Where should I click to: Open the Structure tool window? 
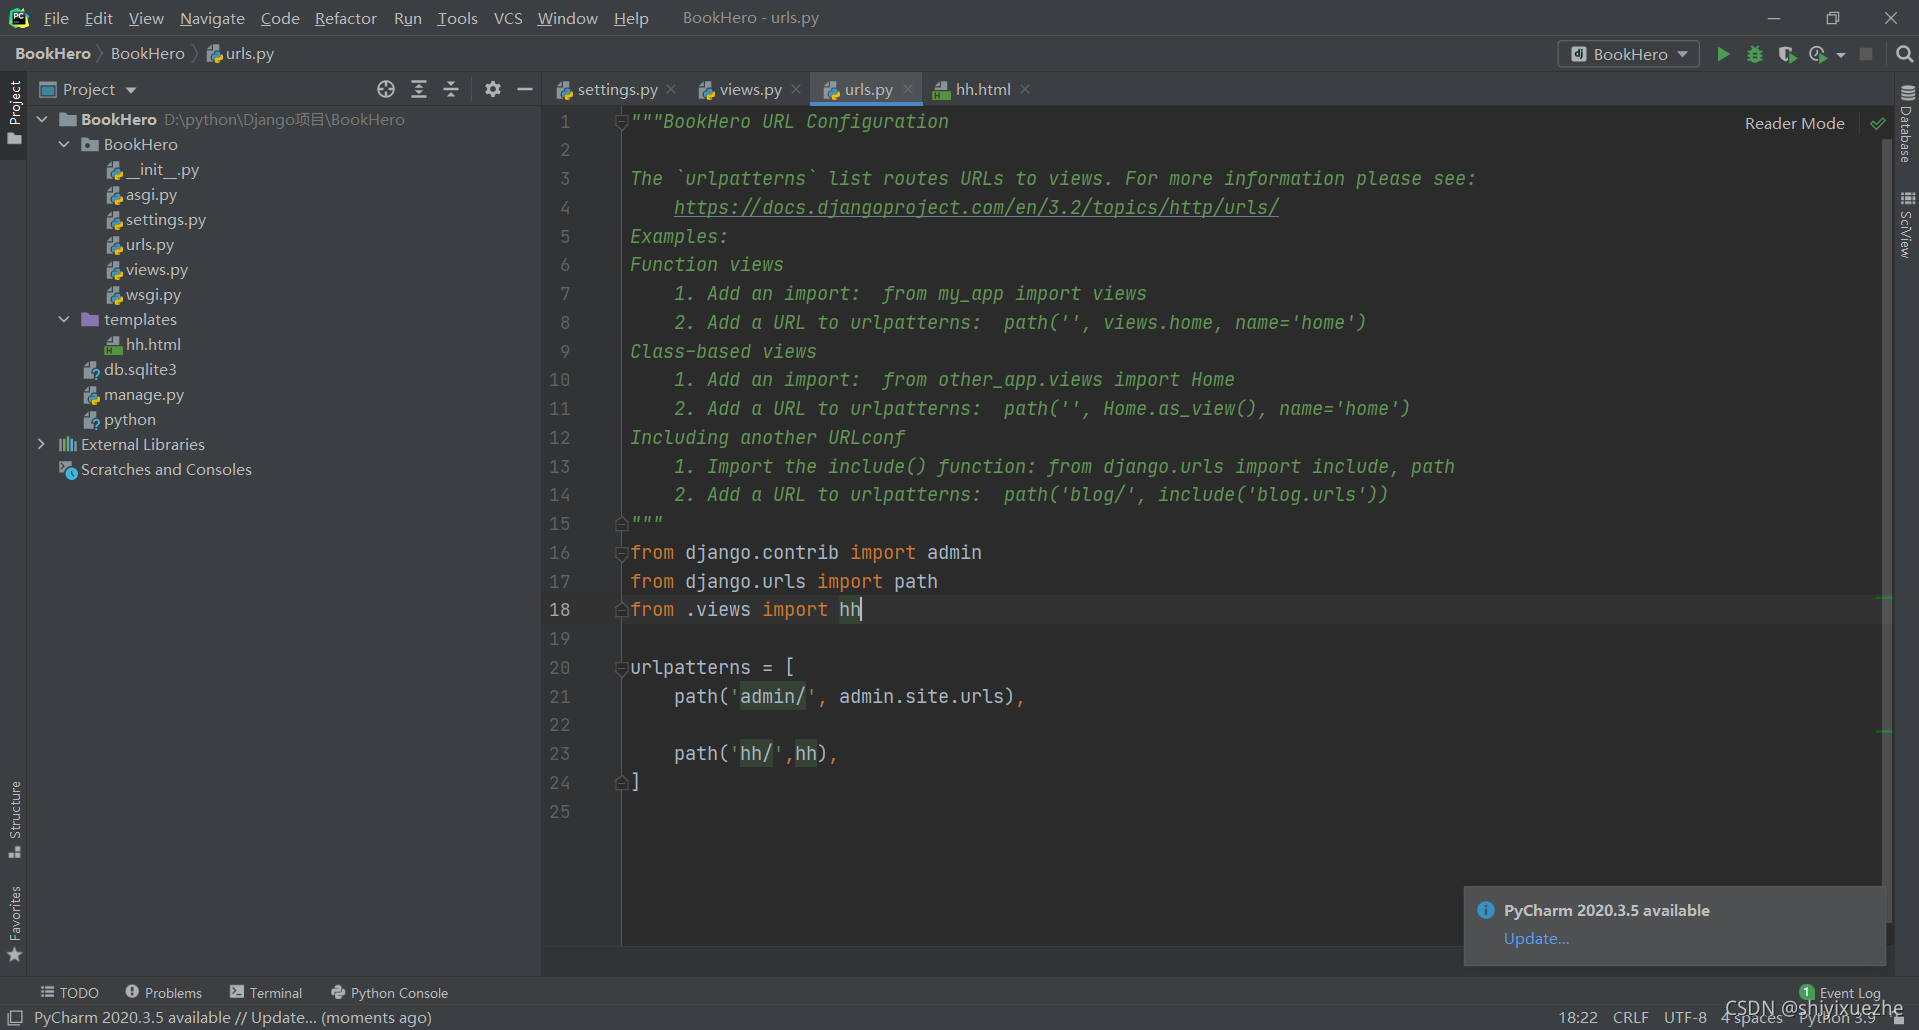15,819
